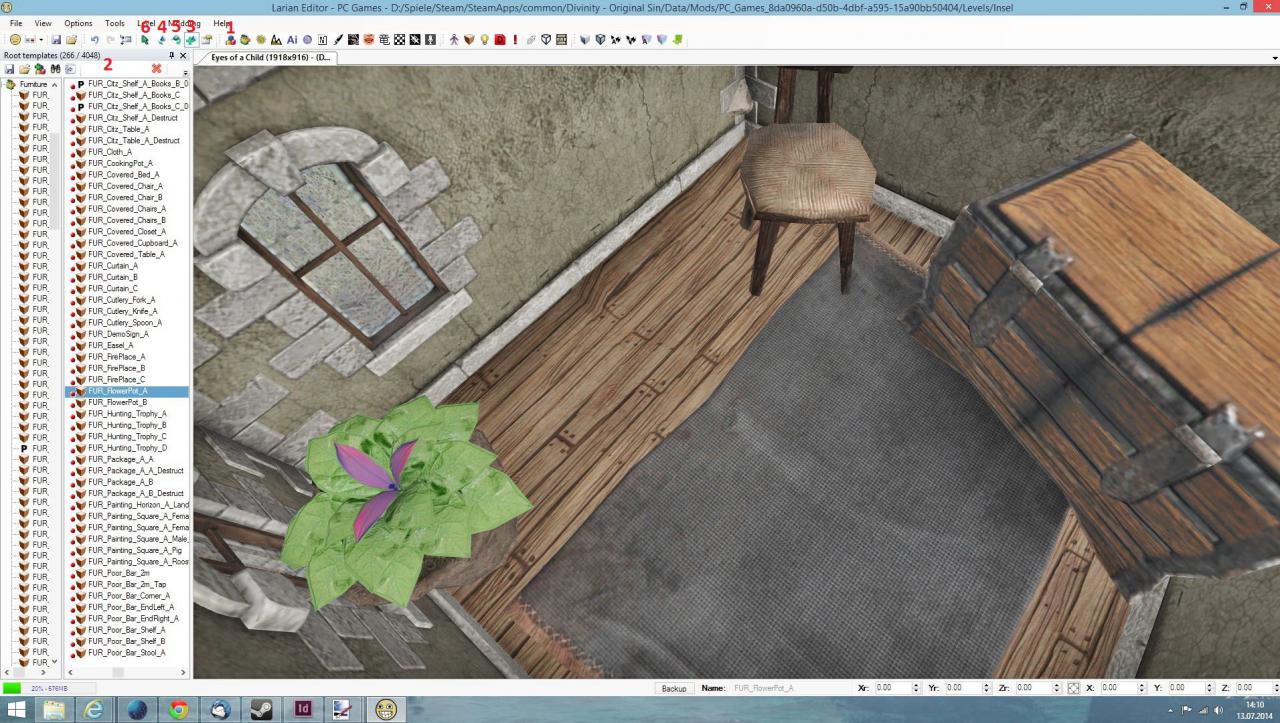Click the template list horizontal scrollbar
This screenshot has width=1280, height=723.
(x=127, y=672)
